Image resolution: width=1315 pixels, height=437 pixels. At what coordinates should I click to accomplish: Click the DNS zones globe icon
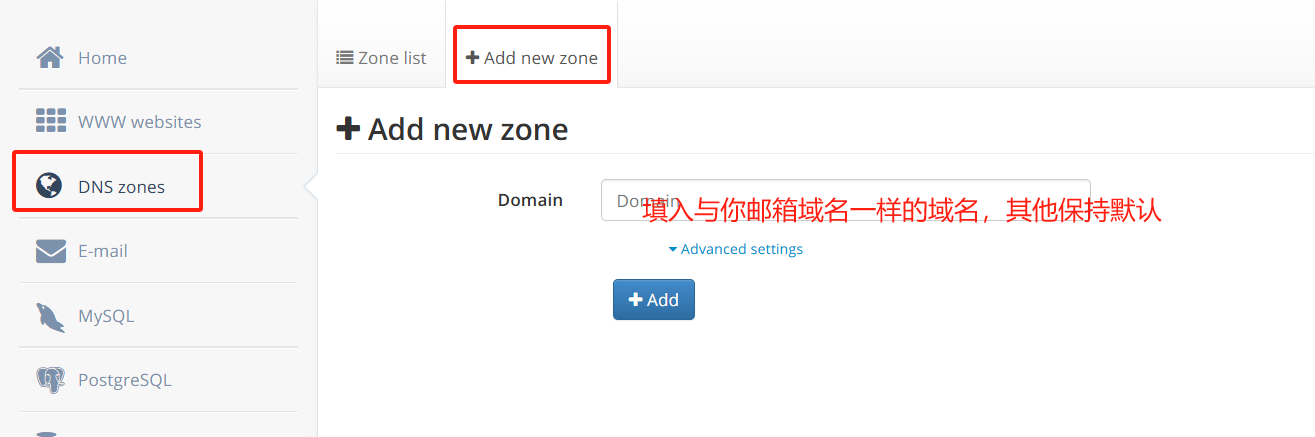click(49, 186)
